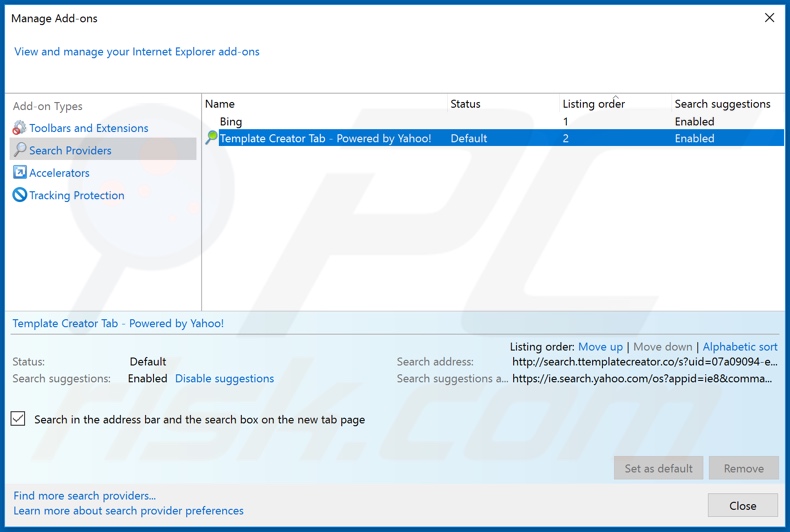Click Move up listing order link
Screen dimensions: 790x532
click(x=600, y=347)
